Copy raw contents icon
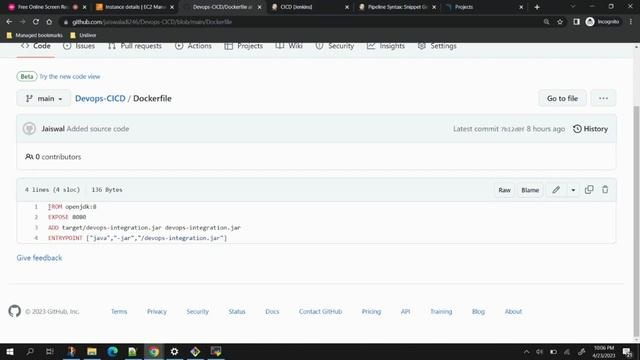 point(589,189)
